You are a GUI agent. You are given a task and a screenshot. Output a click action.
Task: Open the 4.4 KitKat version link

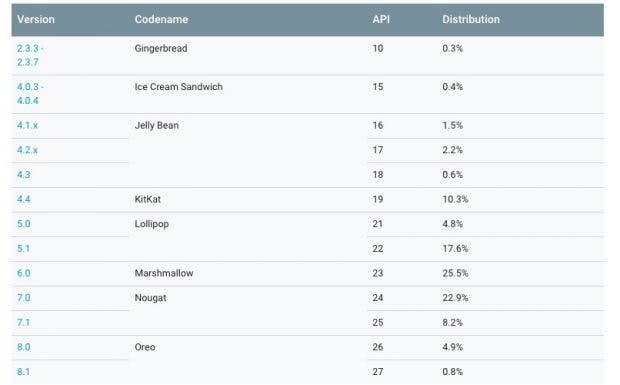[x=24, y=199]
